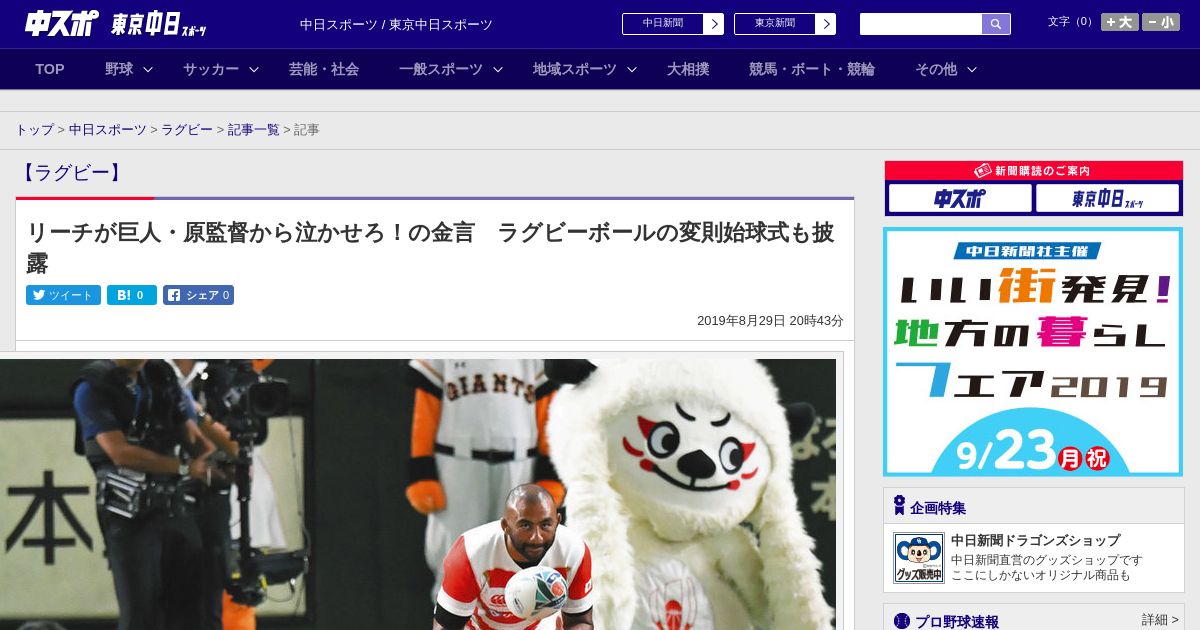This screenshot has height=630, width=1200.
Task: Click 中スポ subscription button in sidebar
Action: [x=960, y=198]
